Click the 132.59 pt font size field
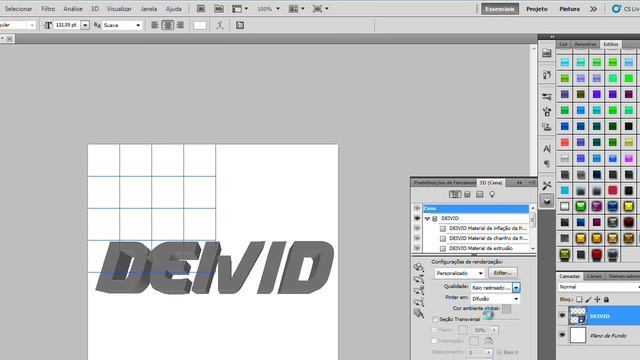This screenshot has height=360, width=640. pyautogui.click(x=66, y=25)
